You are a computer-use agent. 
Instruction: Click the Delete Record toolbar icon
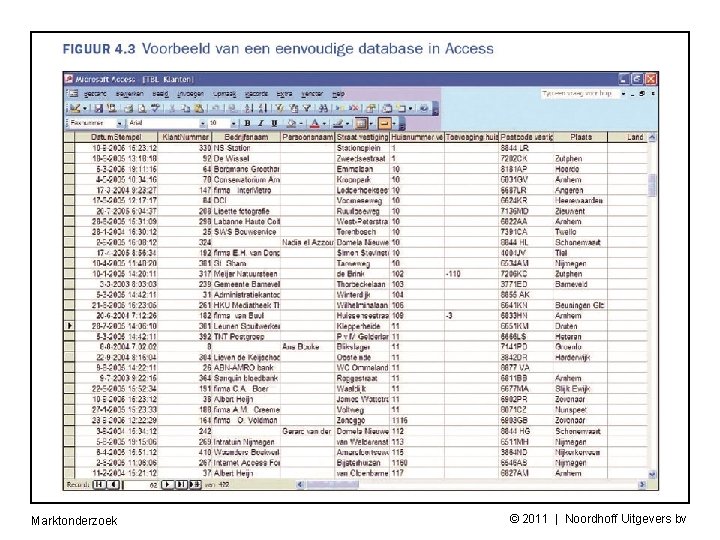point(354,108)
